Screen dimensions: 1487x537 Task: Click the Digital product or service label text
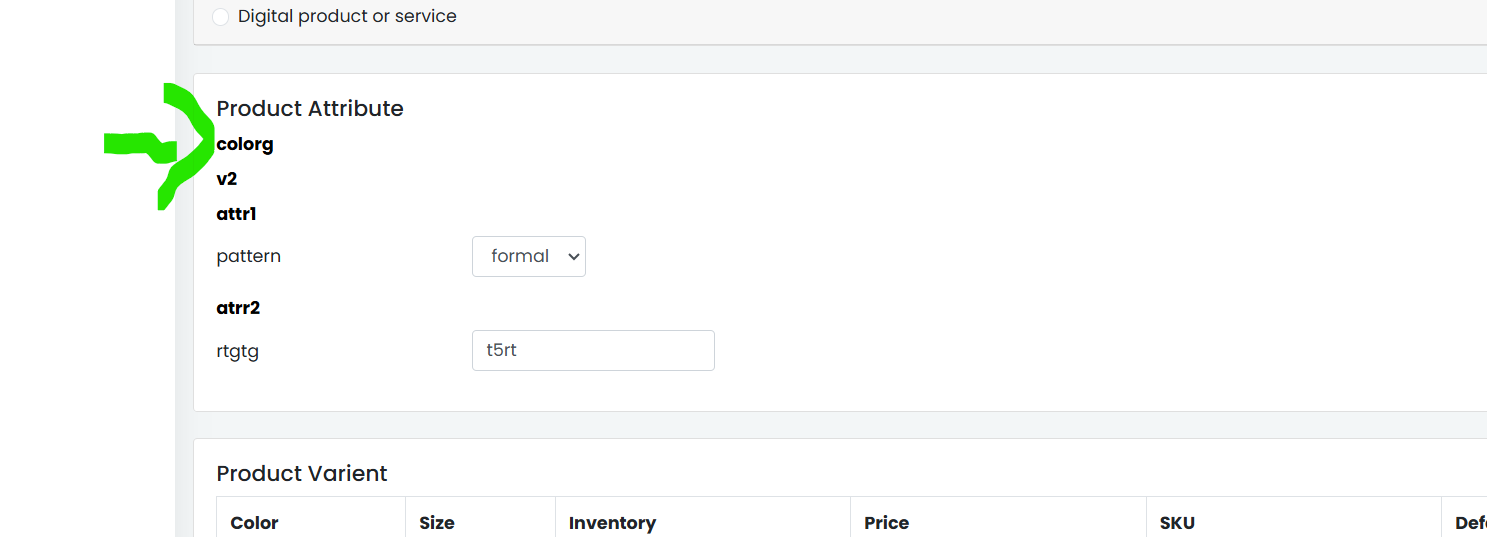point(347,16)
